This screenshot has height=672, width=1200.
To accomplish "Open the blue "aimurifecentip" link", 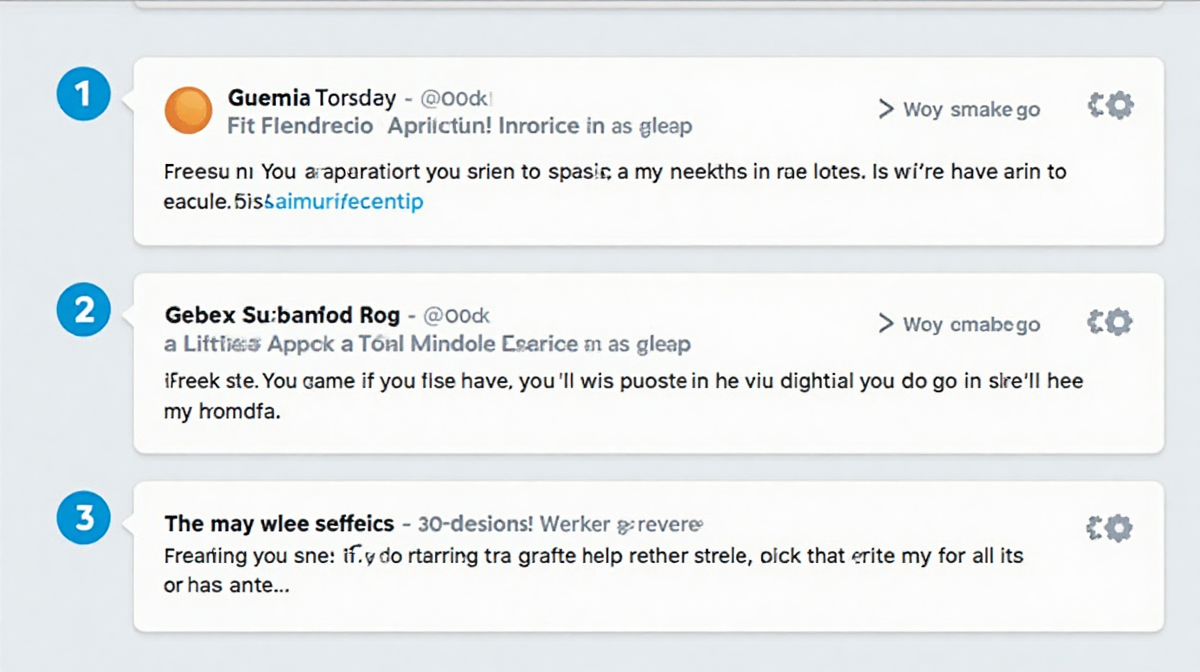I will tap(342, 202).
